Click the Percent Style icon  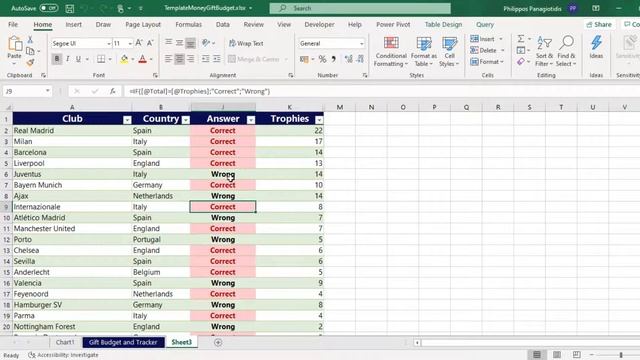pyautogui.click(x=322, y=59)
